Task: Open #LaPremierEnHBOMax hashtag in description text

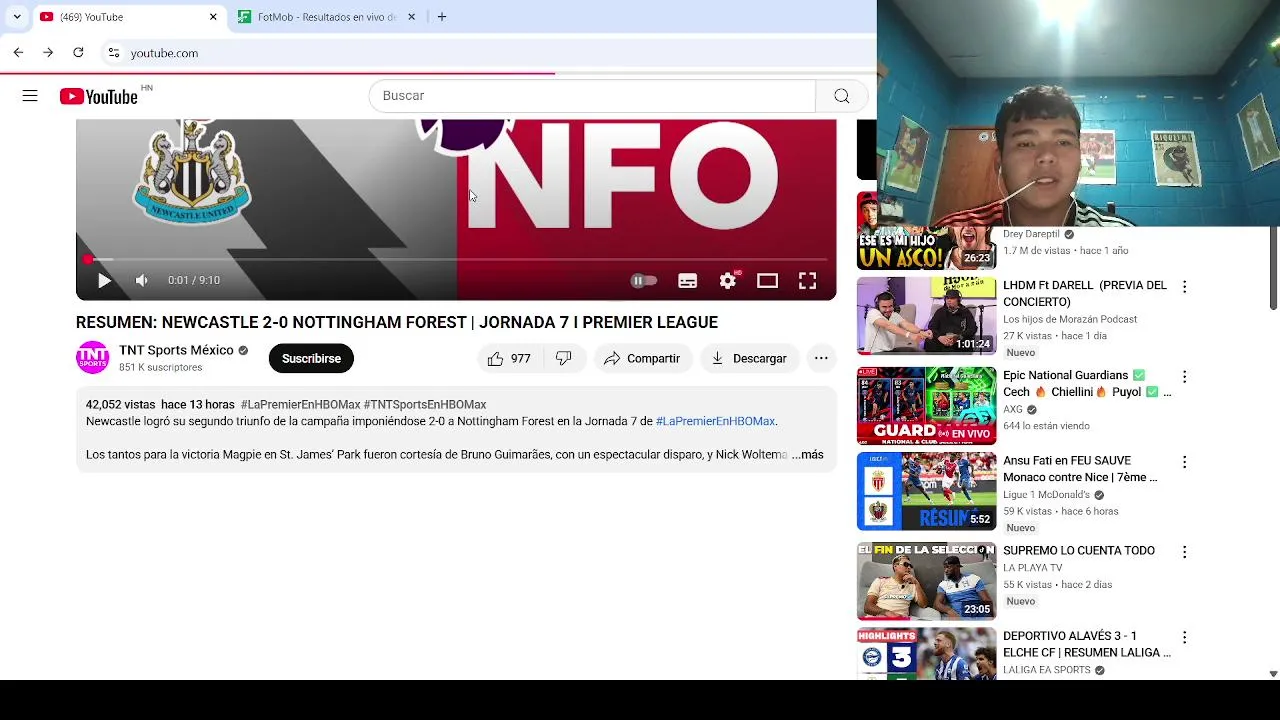Action: point(715,422)
